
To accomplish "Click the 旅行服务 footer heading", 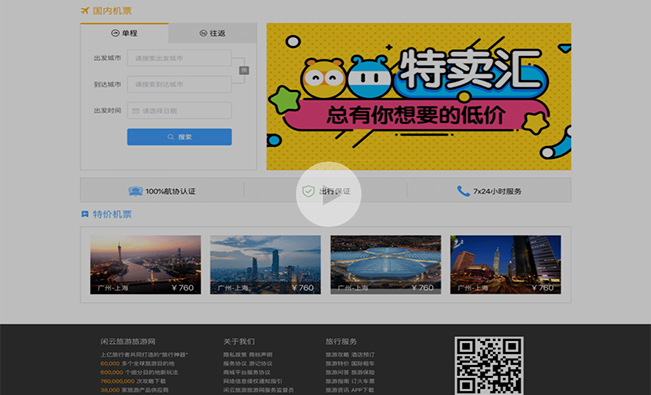I will point(341,341).
